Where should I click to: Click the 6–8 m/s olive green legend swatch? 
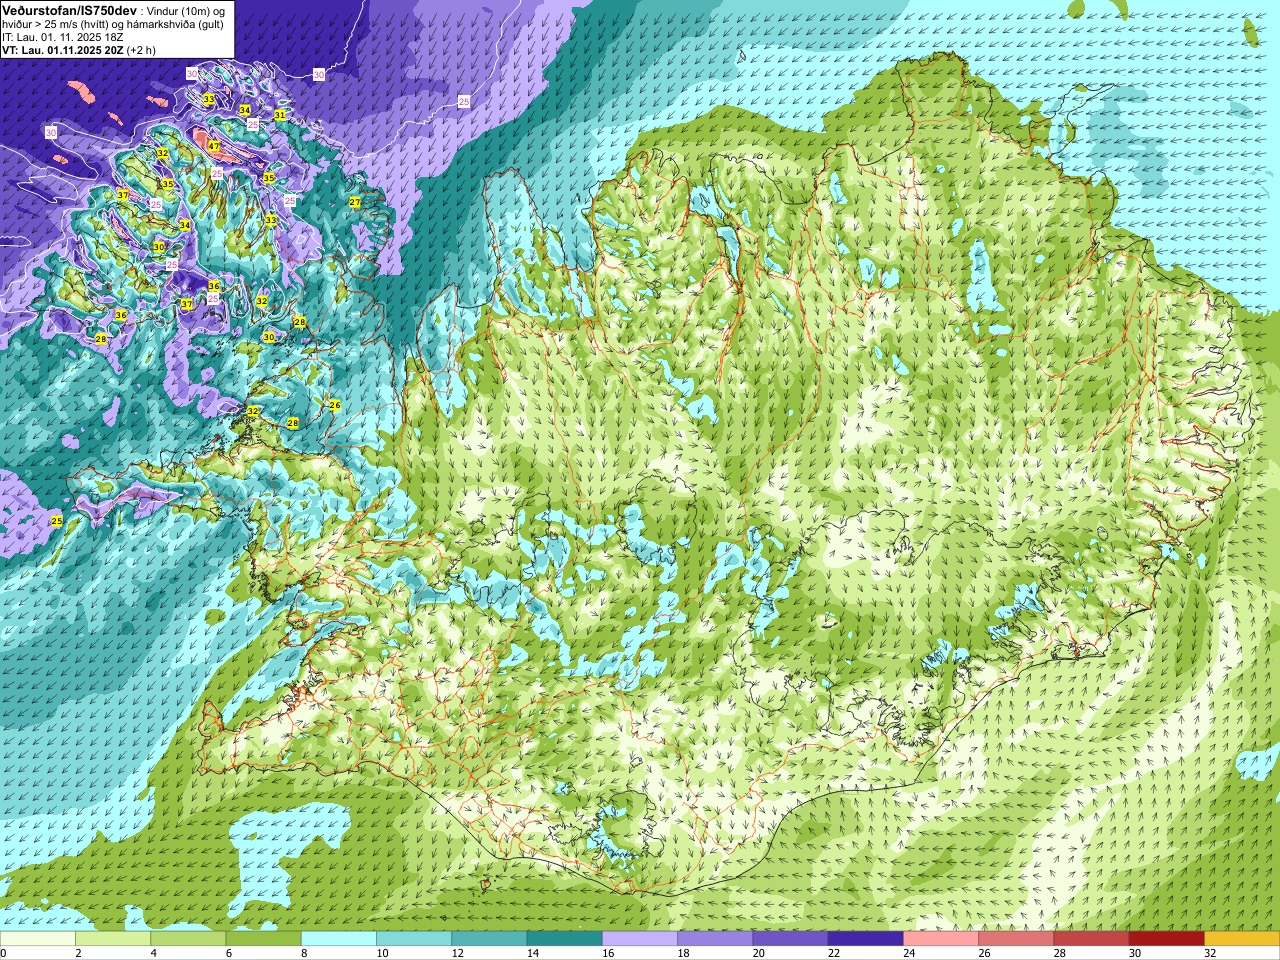pos(264,939)
